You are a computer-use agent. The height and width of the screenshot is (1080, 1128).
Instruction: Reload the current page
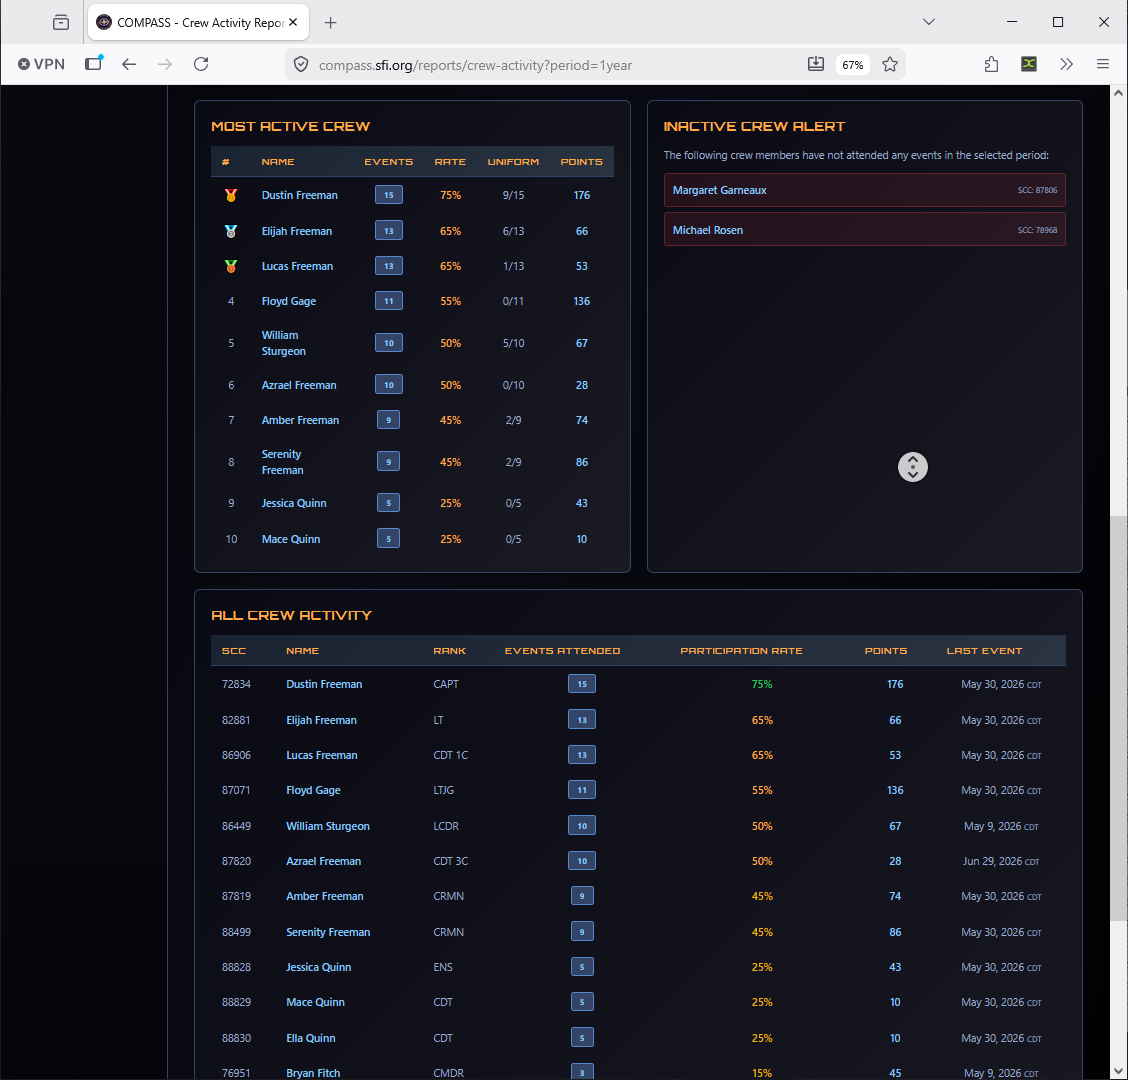click(201, 64)
